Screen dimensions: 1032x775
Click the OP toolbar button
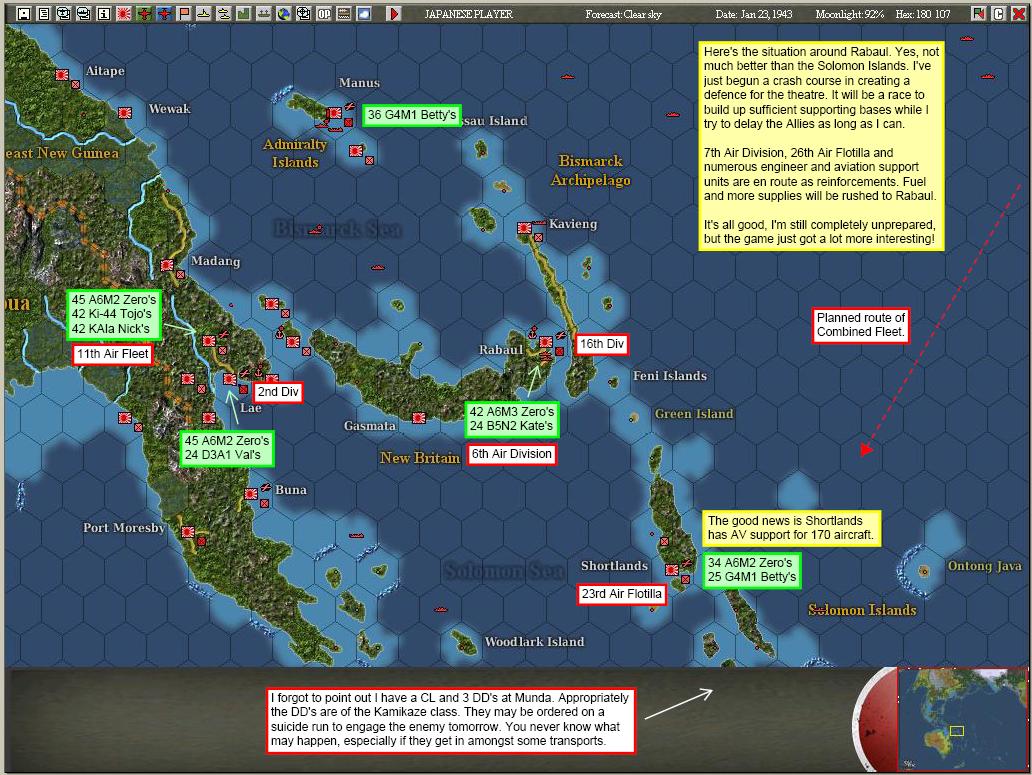click(x=324, y=13)
